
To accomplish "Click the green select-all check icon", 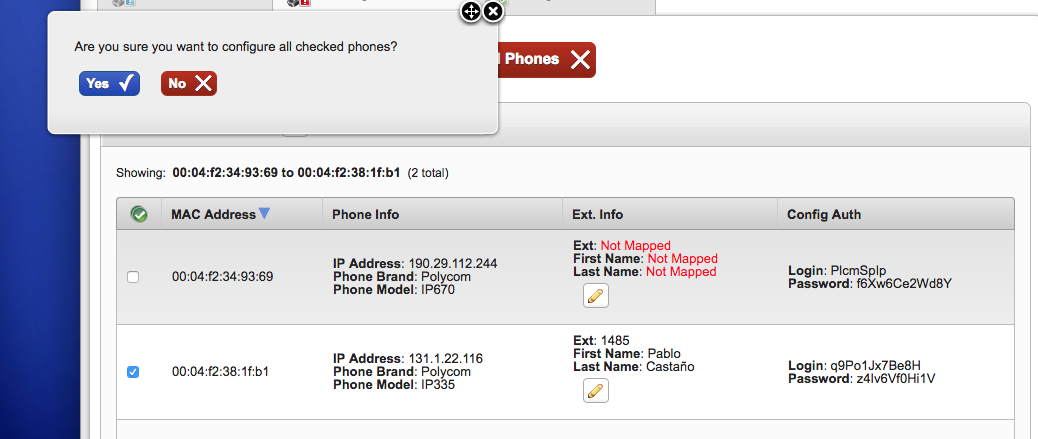I will pyautogui.click(x=139, y=214).
